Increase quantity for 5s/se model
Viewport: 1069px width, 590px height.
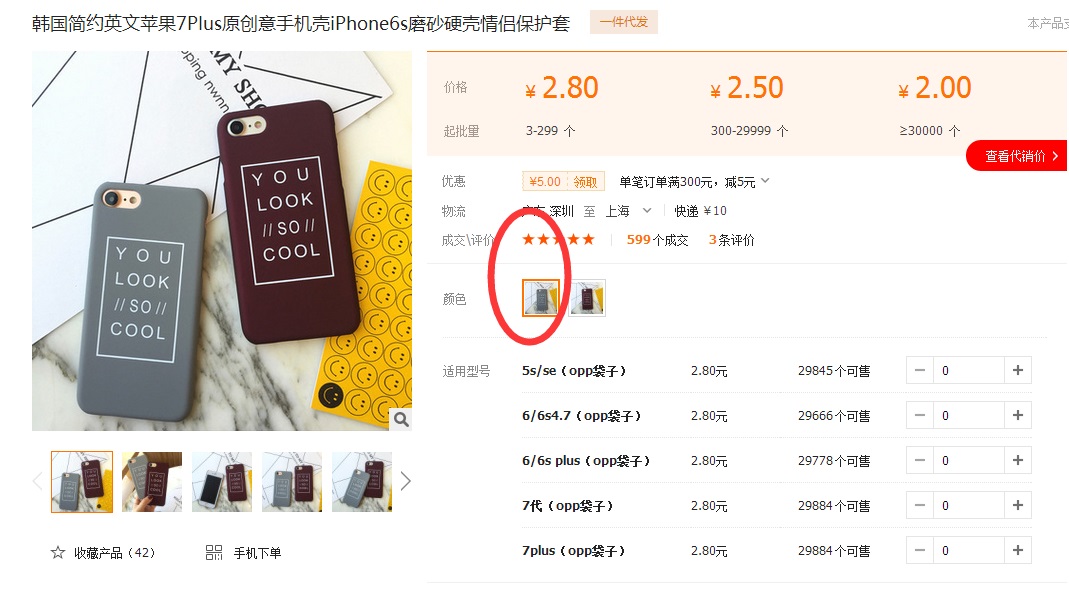(1018, 370)
